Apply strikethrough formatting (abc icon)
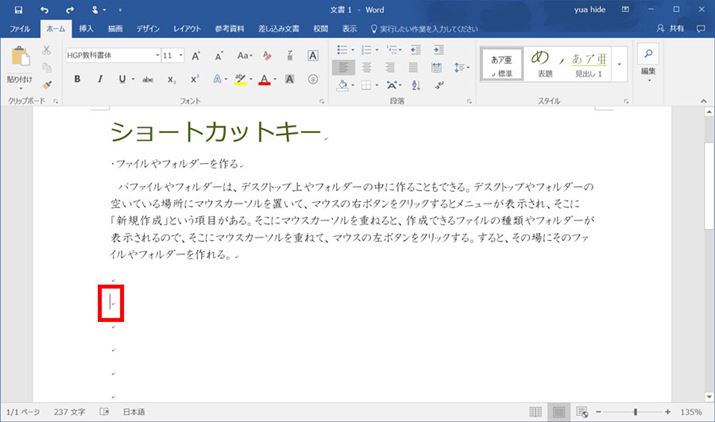 point(148,79)
